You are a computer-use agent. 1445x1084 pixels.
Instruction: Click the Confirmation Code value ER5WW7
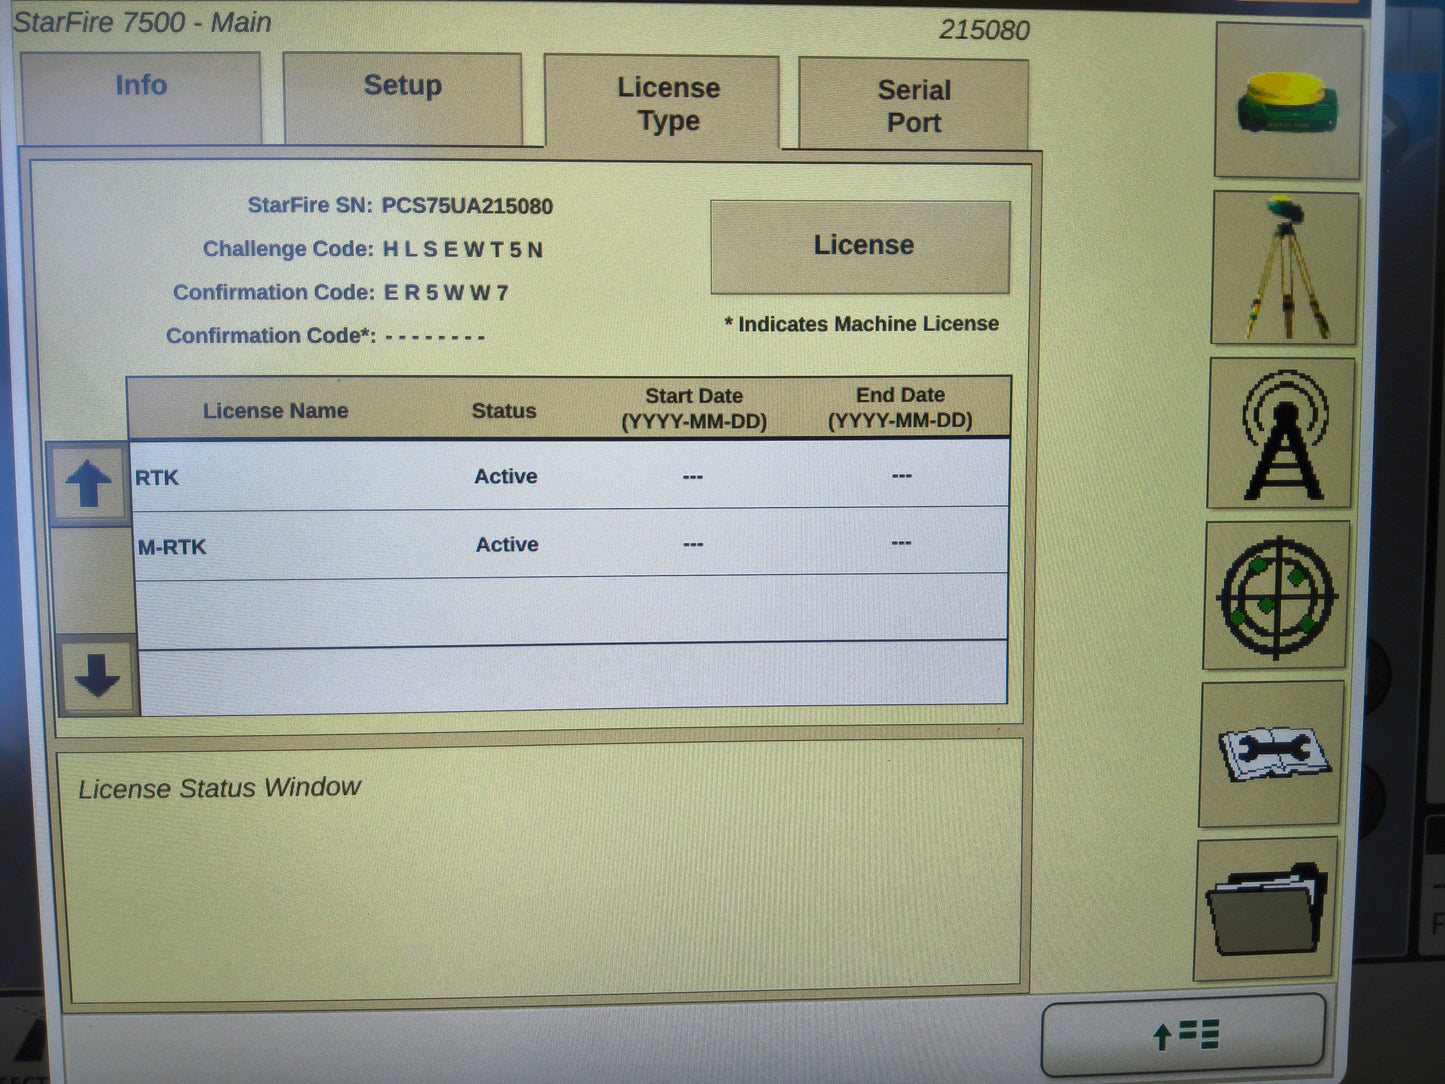(446, 293)
